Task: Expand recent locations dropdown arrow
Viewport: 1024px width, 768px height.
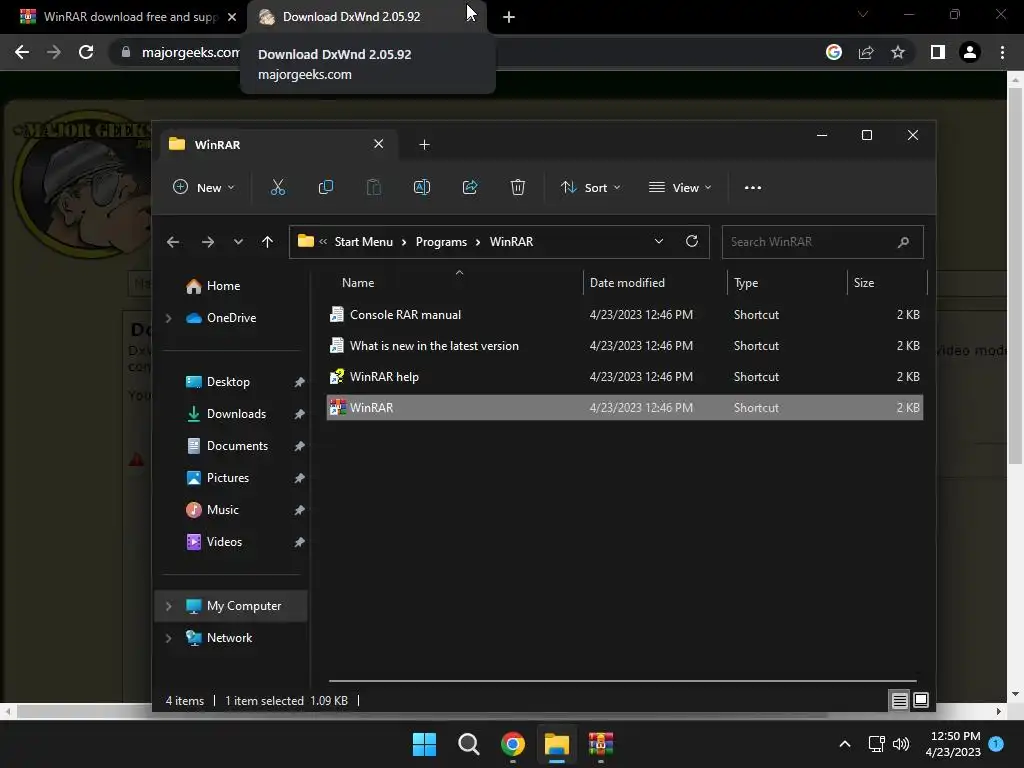Action: [238, 242]
